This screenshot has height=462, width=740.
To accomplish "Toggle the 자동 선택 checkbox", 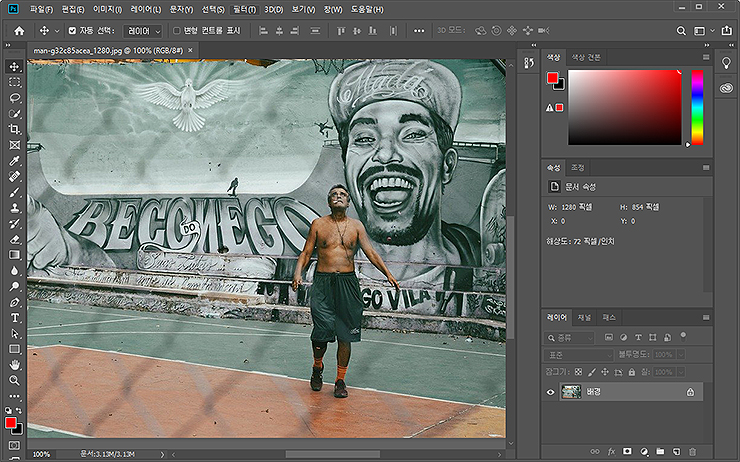I will [72, 31].
